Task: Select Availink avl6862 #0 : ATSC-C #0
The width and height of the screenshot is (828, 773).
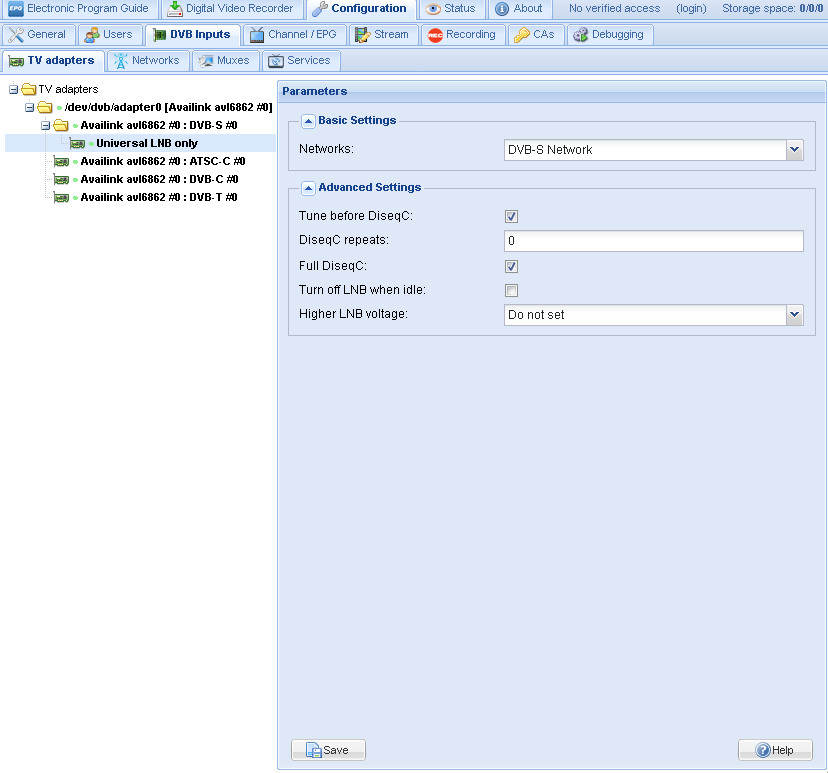Action: tap(163, 161)
